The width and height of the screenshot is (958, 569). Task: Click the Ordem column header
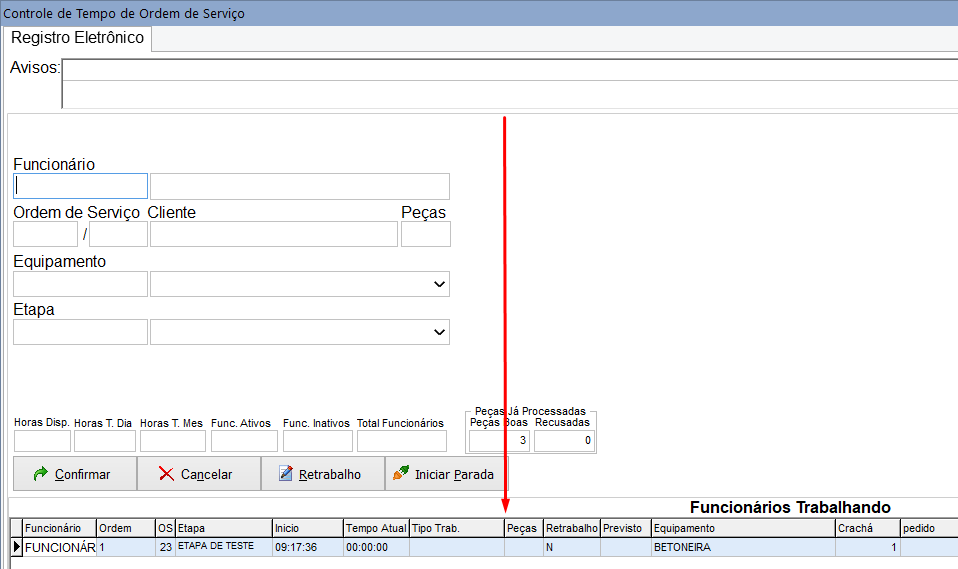(126, 528)
